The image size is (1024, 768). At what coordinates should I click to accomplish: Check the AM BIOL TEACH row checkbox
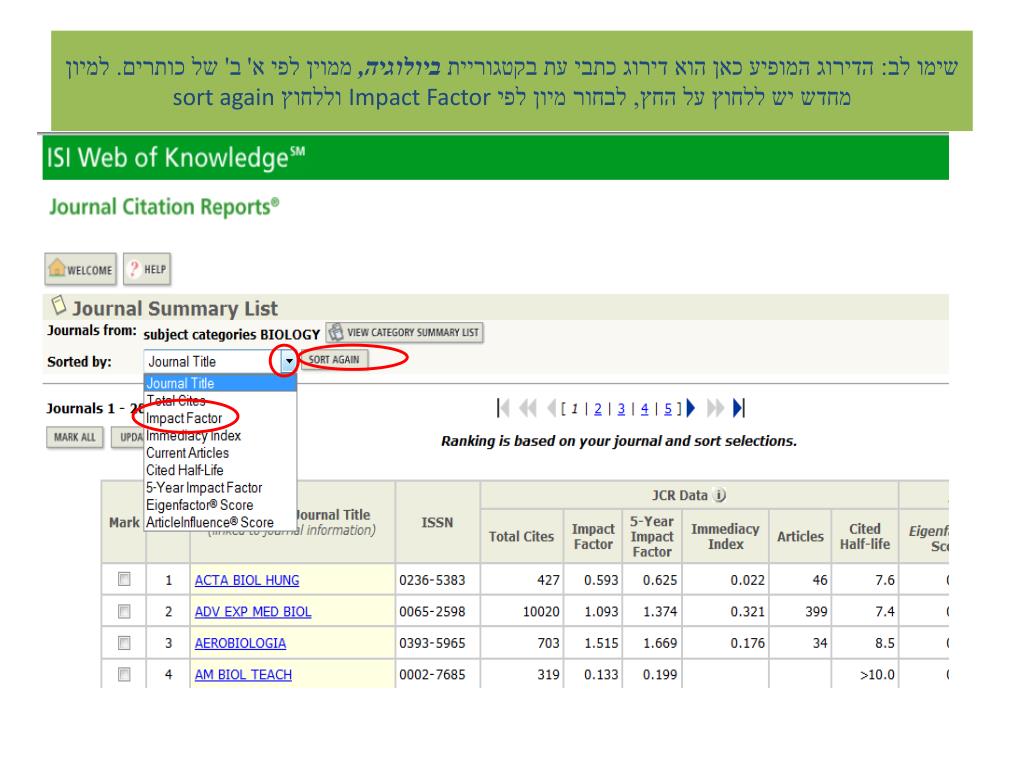[124, 674]
